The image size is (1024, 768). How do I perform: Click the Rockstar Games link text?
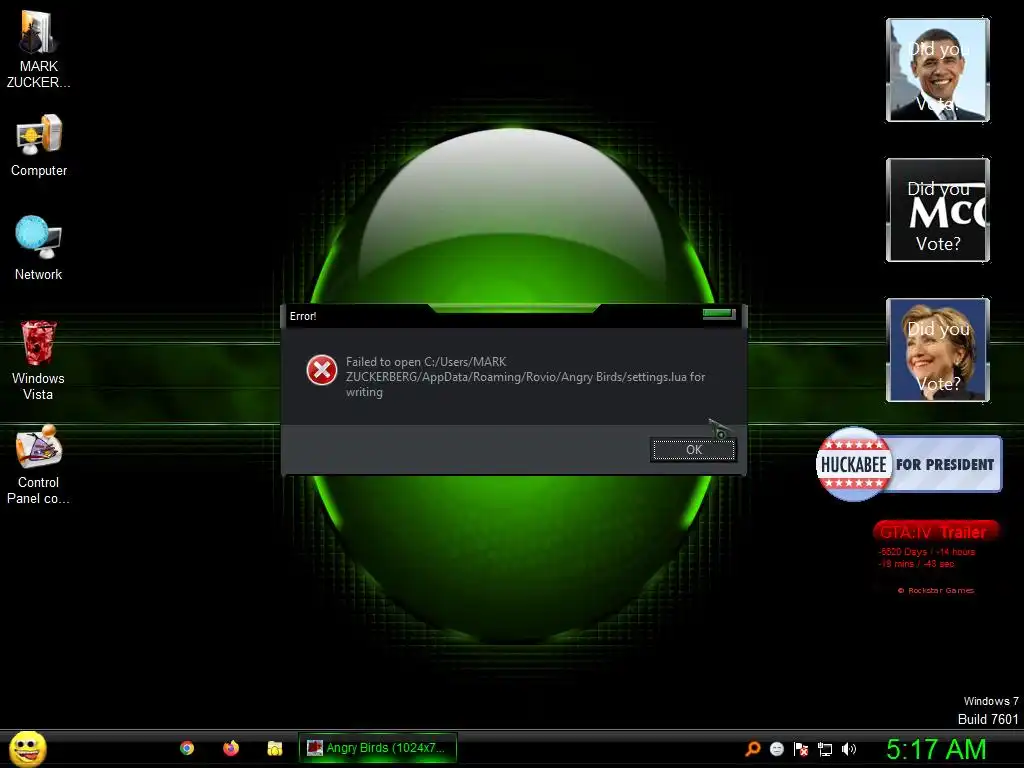click(936, 590)
